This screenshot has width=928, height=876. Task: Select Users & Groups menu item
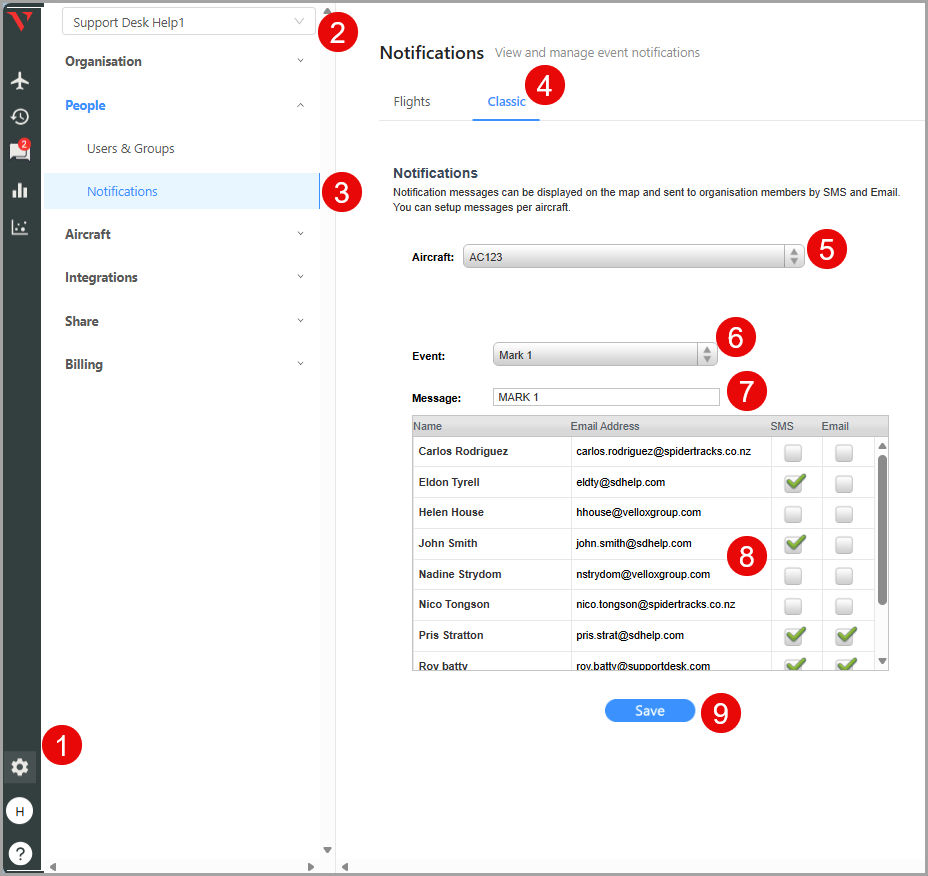click(x=131, y=149)
